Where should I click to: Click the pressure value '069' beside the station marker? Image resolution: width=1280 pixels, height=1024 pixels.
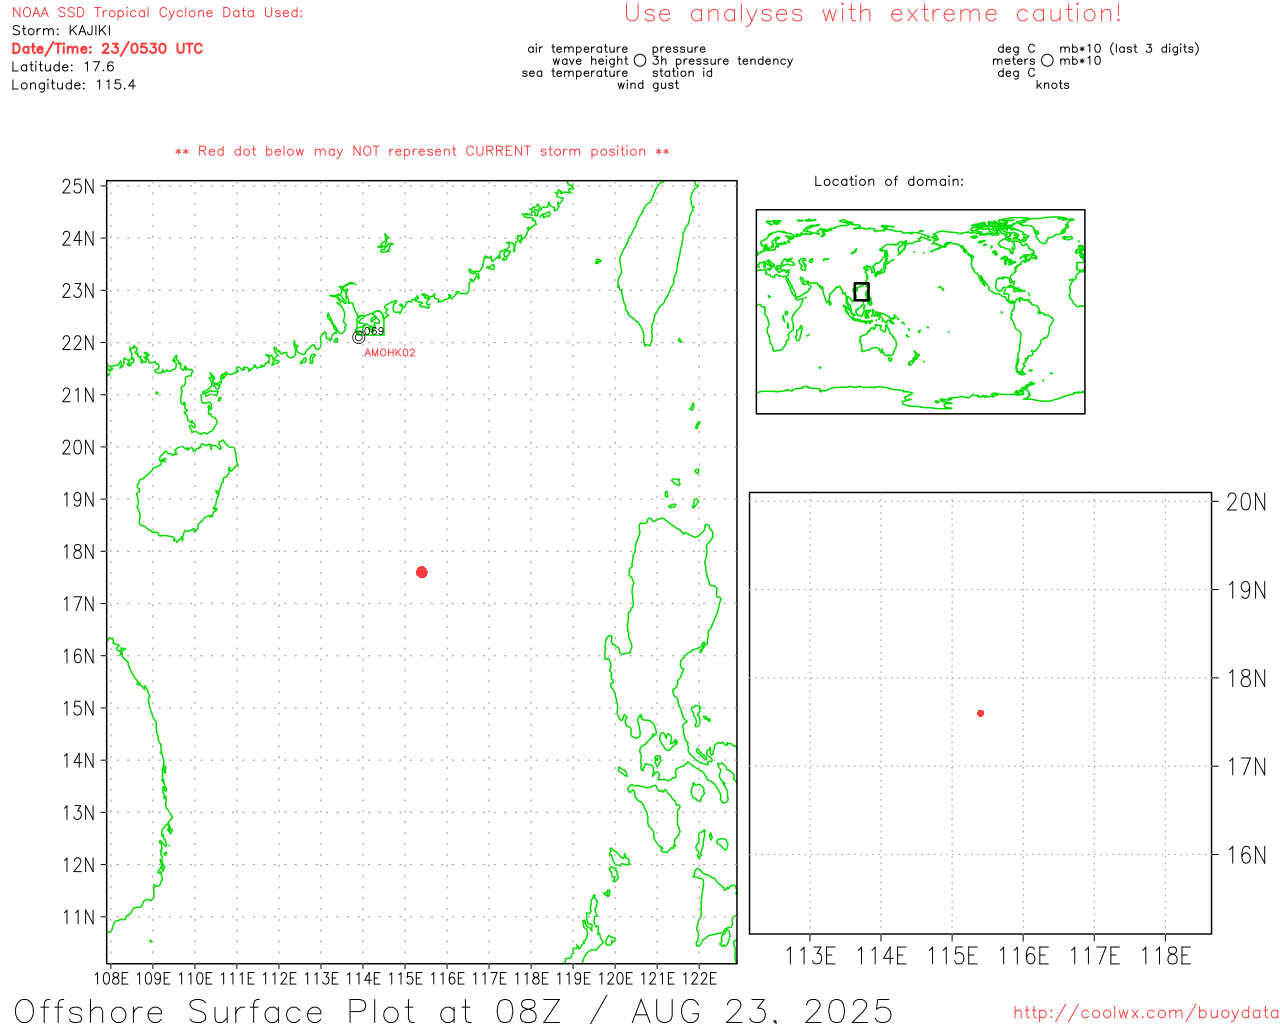click(373, 331)
